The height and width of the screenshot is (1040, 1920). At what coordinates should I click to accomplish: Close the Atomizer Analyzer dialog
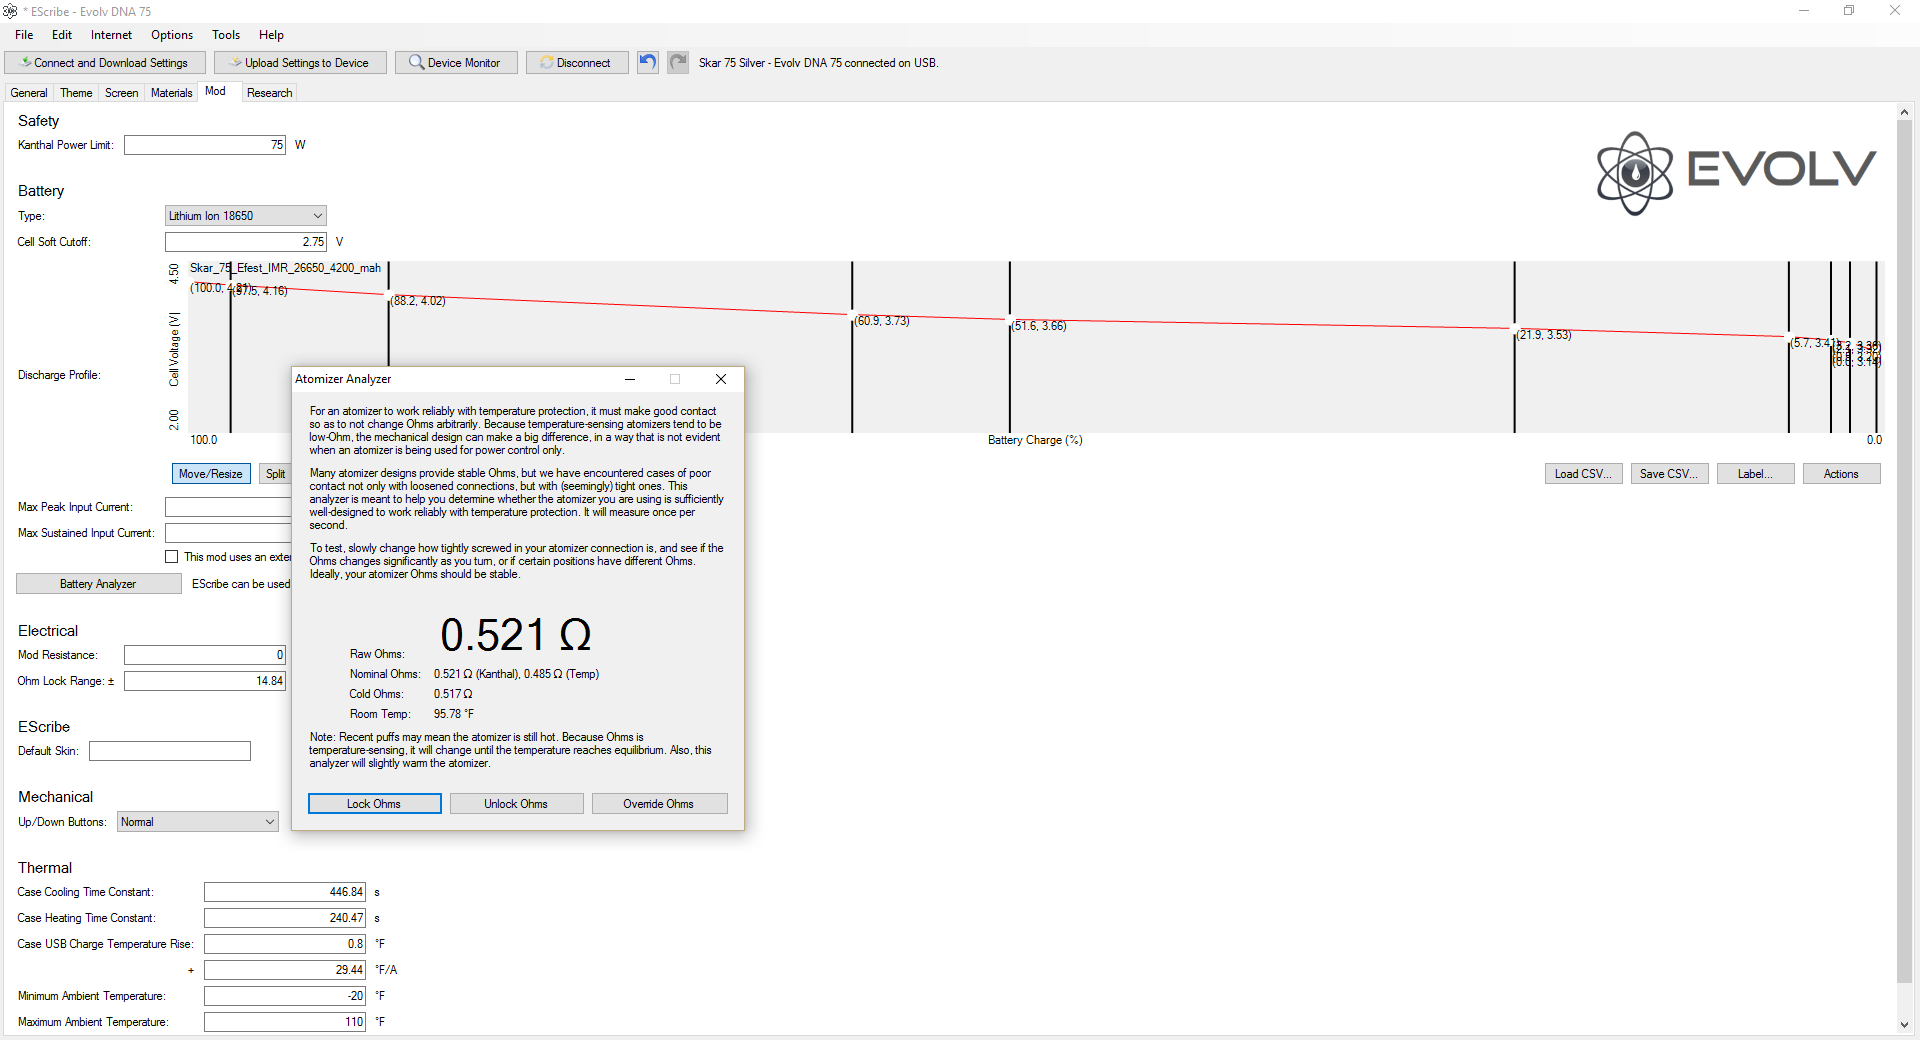pos(720,379)
